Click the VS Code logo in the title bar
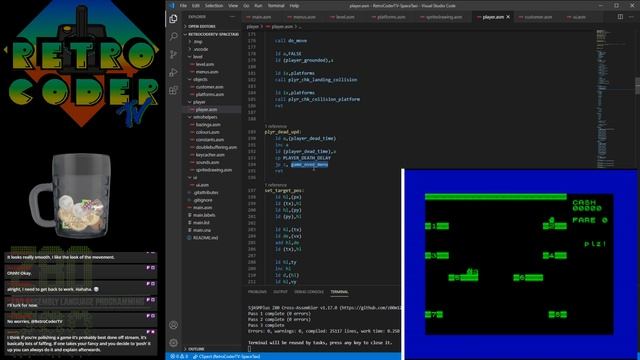The width and height of the screenshot is (640, 360). [x=172, y=6]
